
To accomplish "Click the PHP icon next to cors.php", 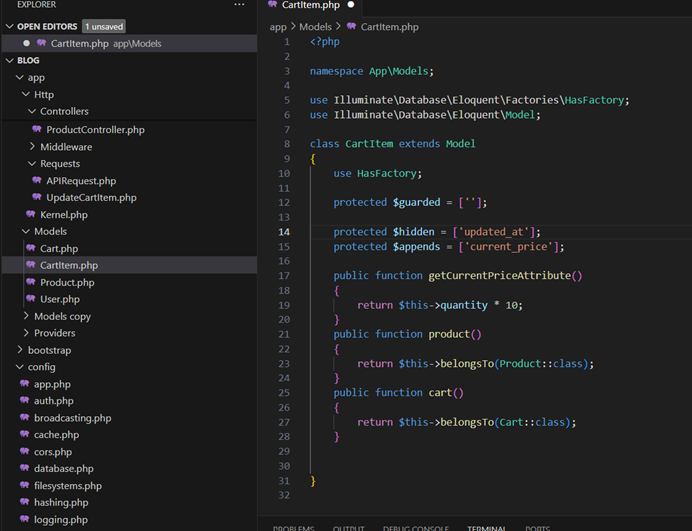I will point(24,452).
